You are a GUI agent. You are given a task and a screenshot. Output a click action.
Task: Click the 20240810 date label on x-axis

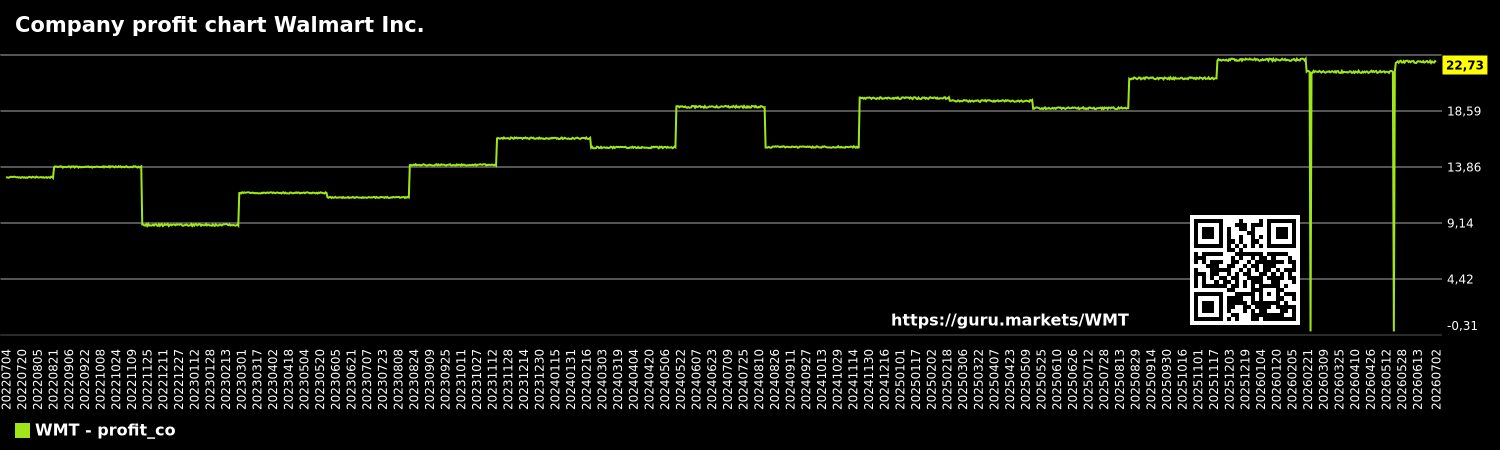[x=760, y=379]
